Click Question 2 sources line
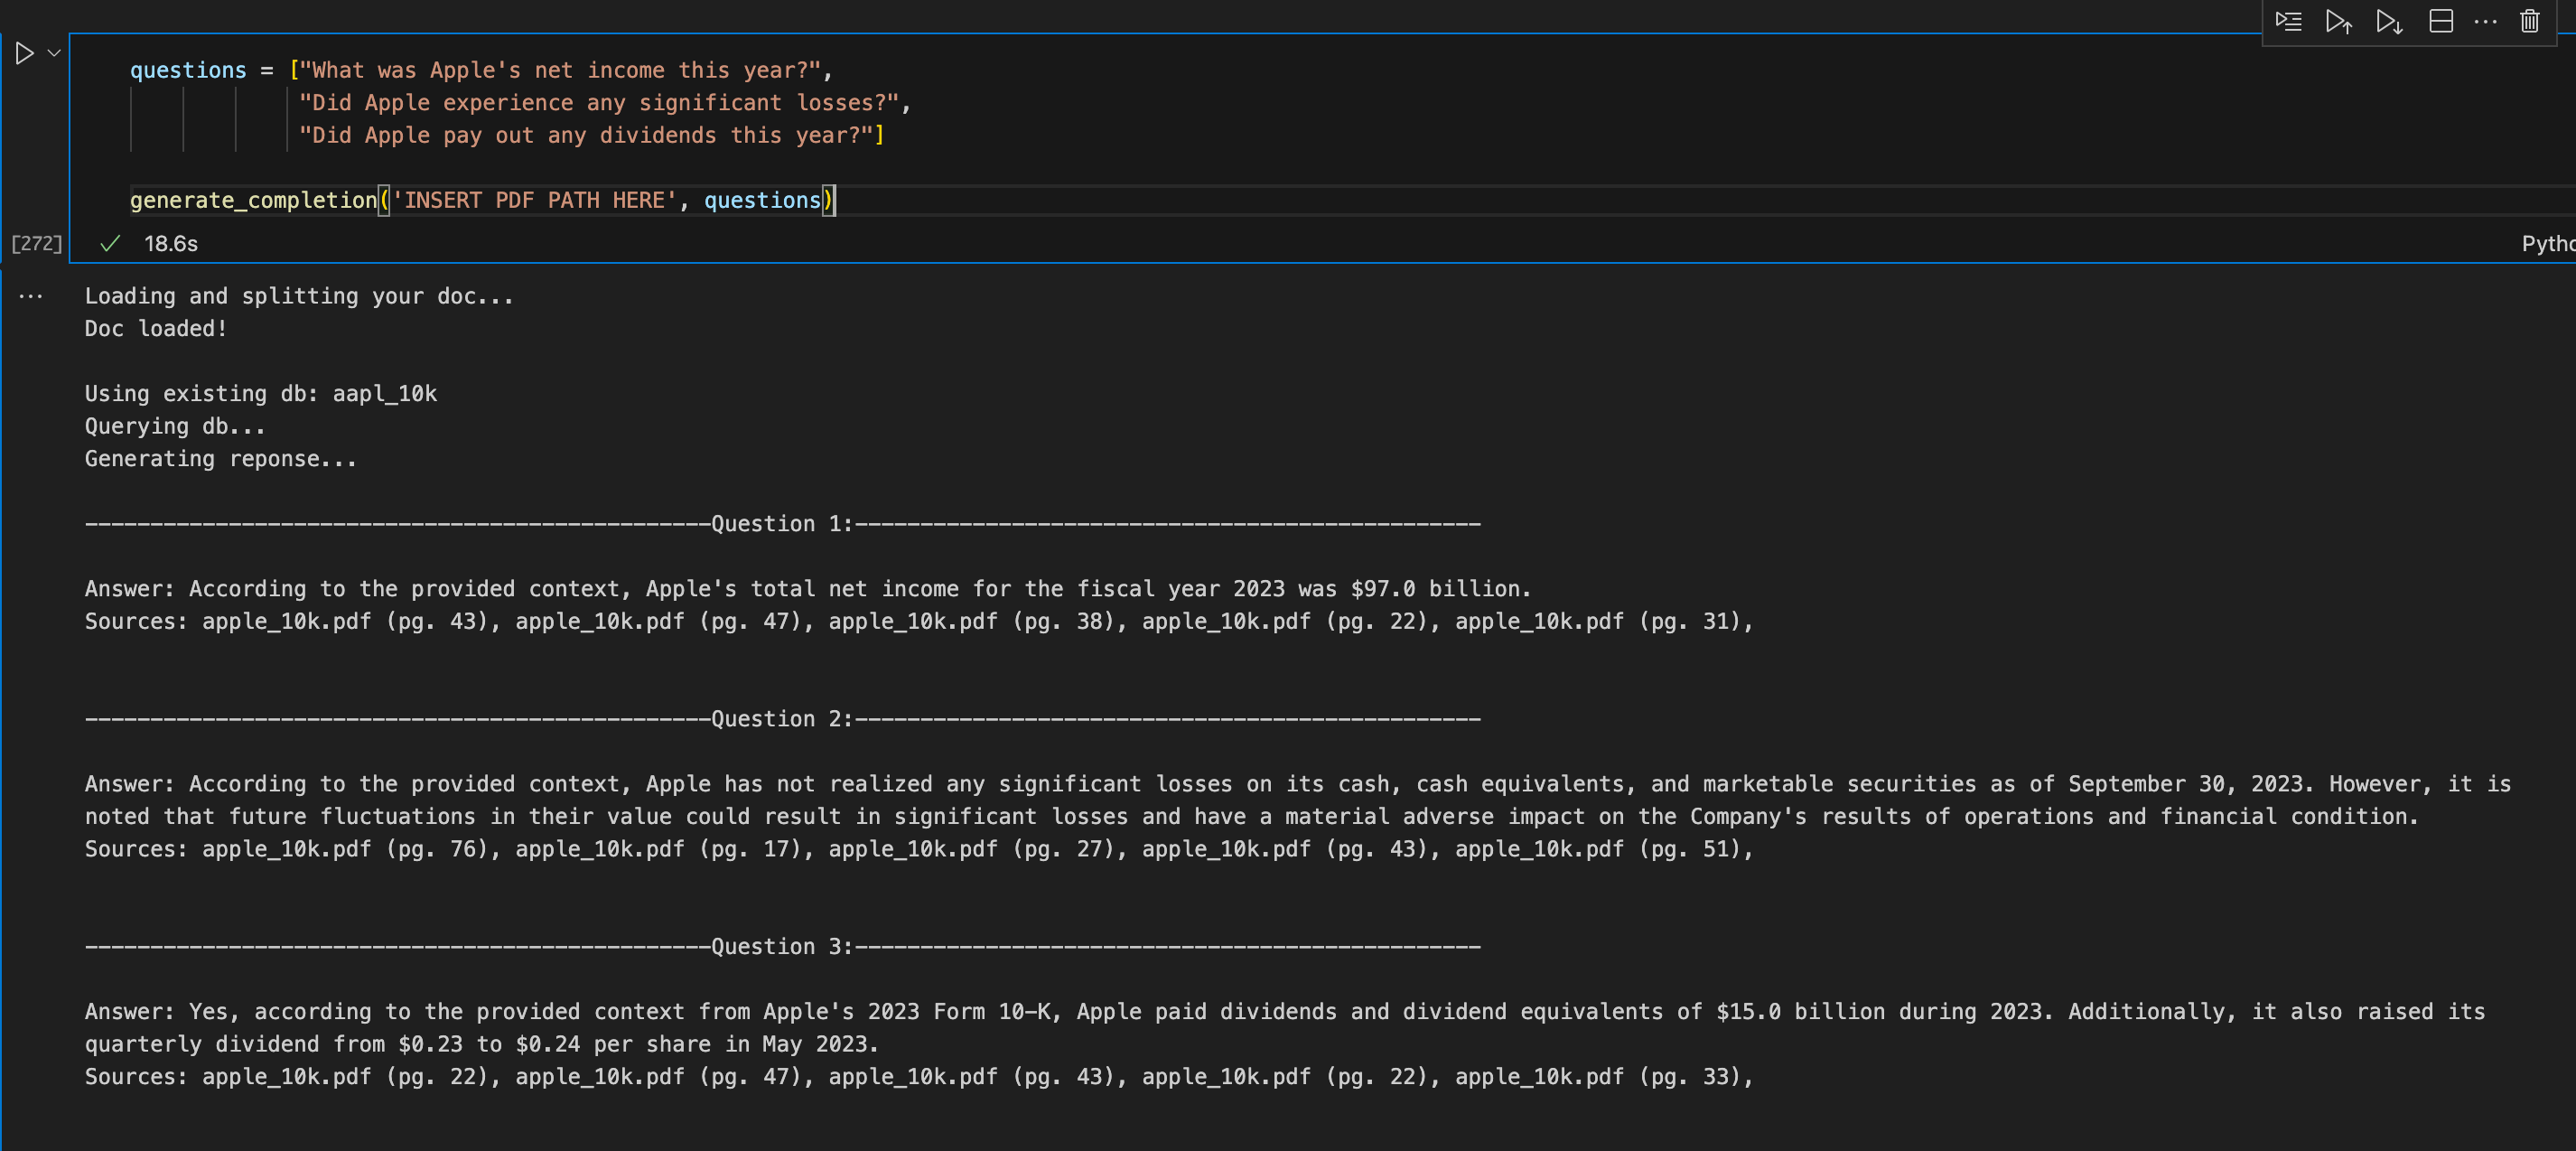Viewport: 2576px width, 1151px height. point(917,849)
